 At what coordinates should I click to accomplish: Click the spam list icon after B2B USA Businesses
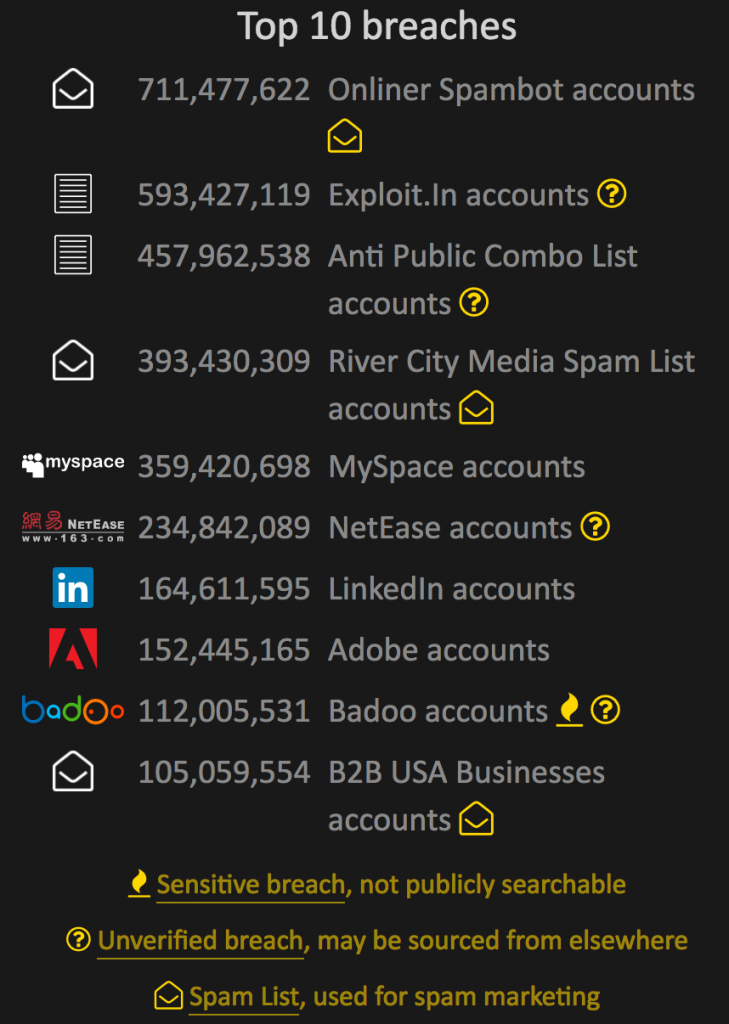(476, 819)
